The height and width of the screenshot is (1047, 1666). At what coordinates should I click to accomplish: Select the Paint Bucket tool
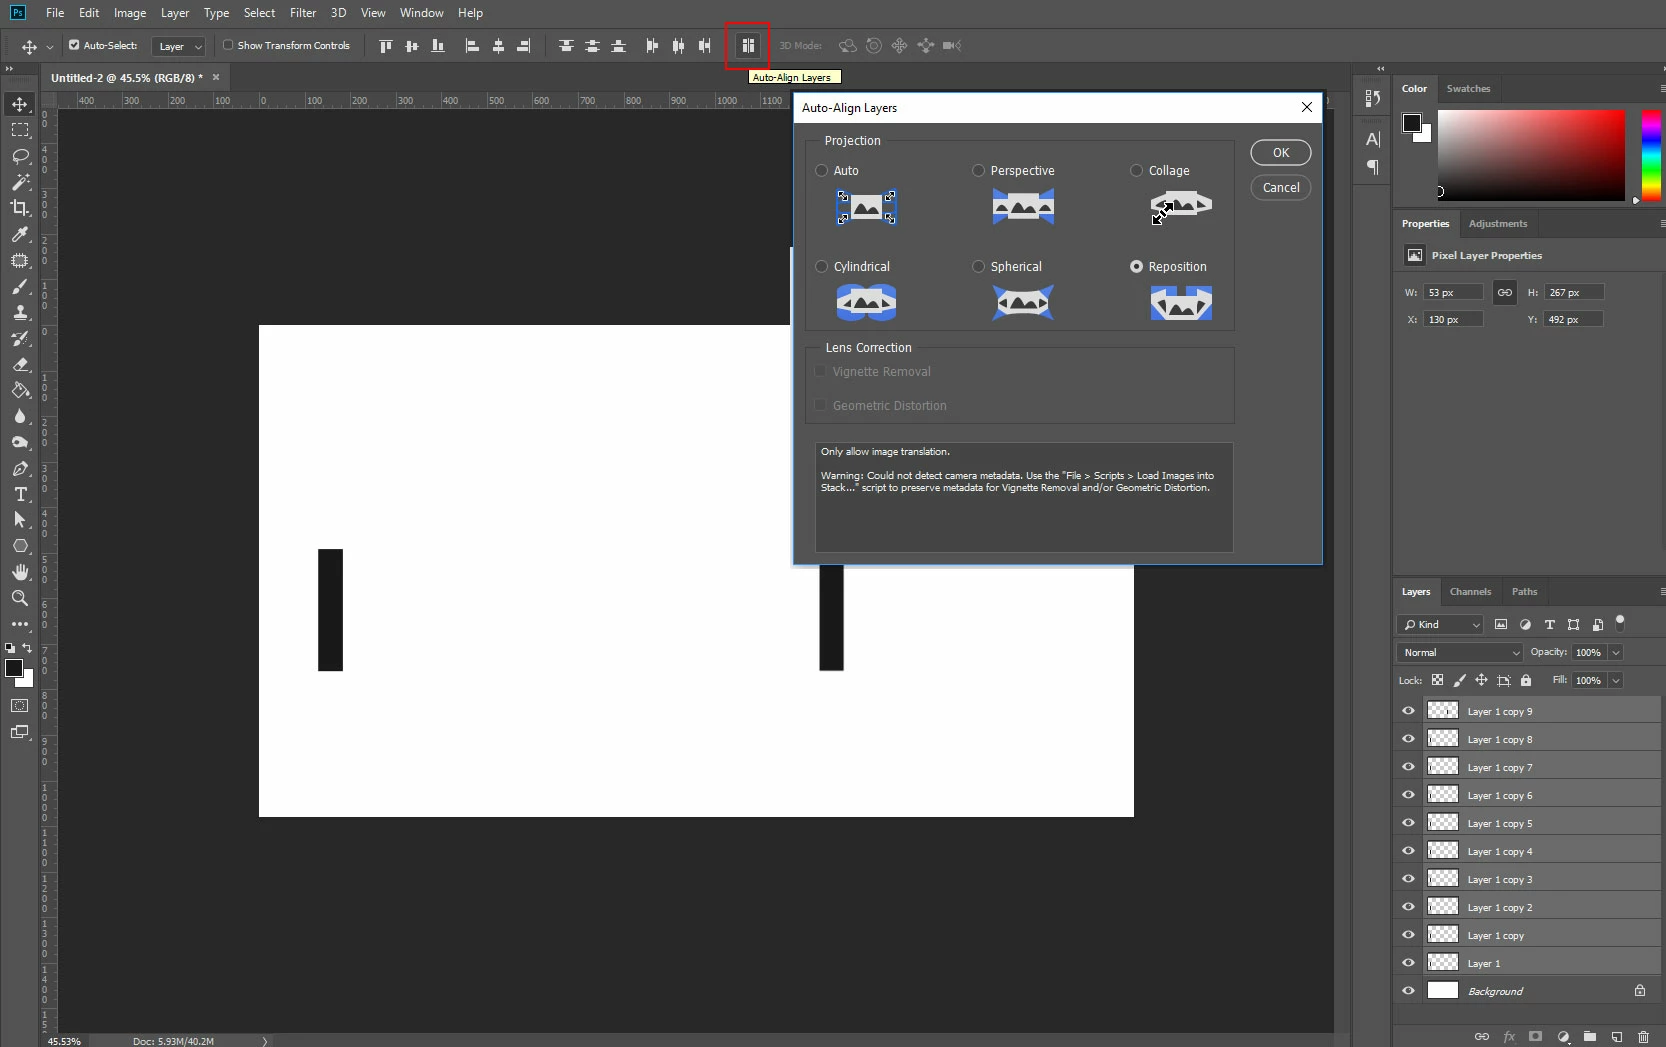20,391
